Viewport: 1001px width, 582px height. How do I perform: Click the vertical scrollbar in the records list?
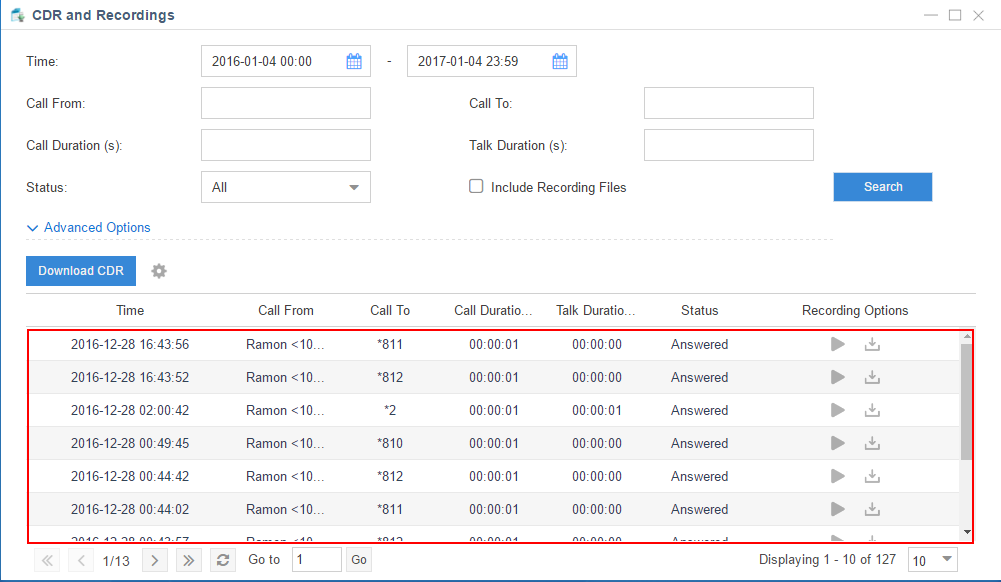965,400
